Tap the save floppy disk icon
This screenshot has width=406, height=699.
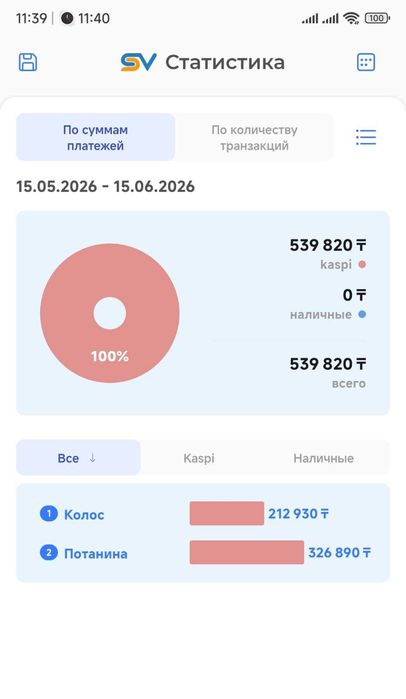tap(28, 62)
